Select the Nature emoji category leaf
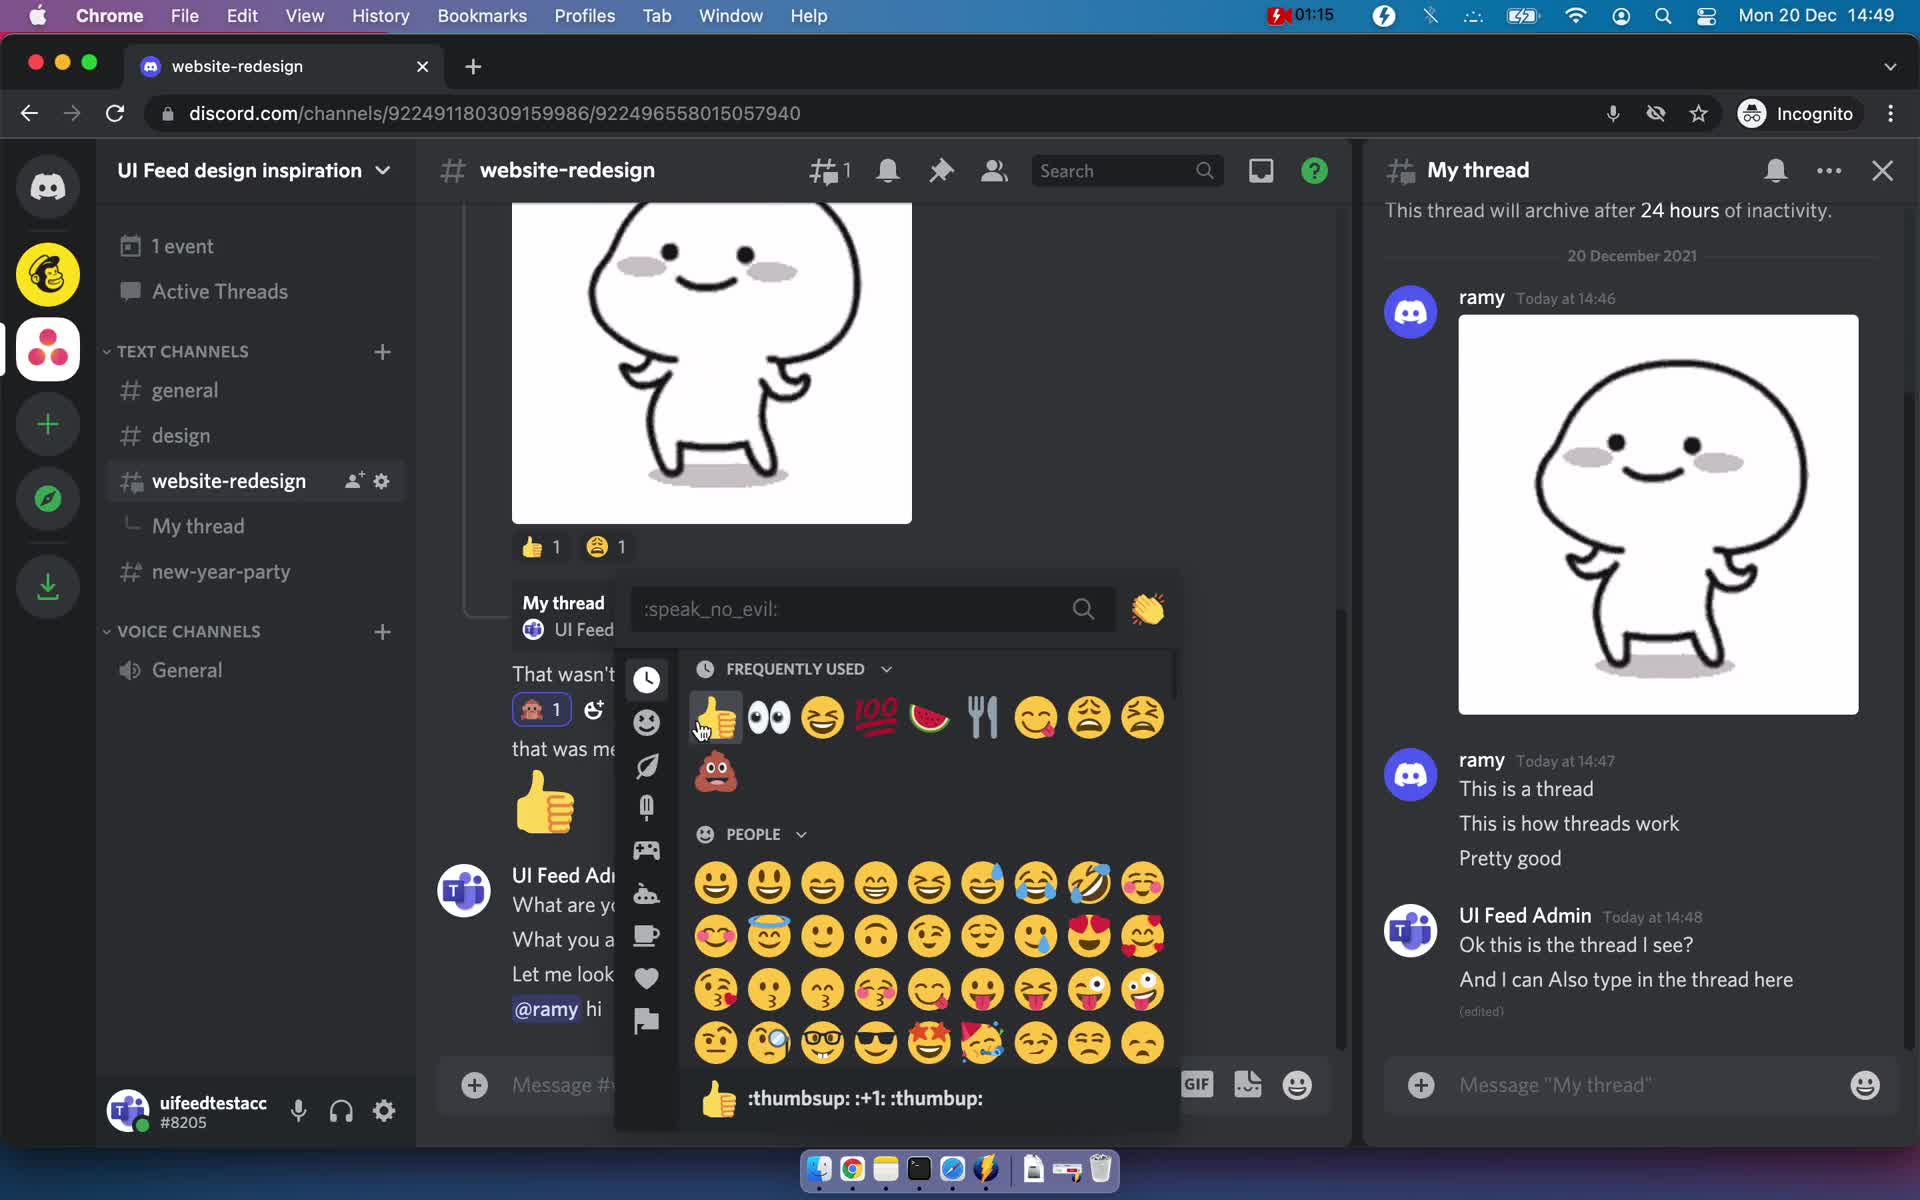Image resolution: width=1920 pixels, height=1200 pixels. (x=646, y=766)
